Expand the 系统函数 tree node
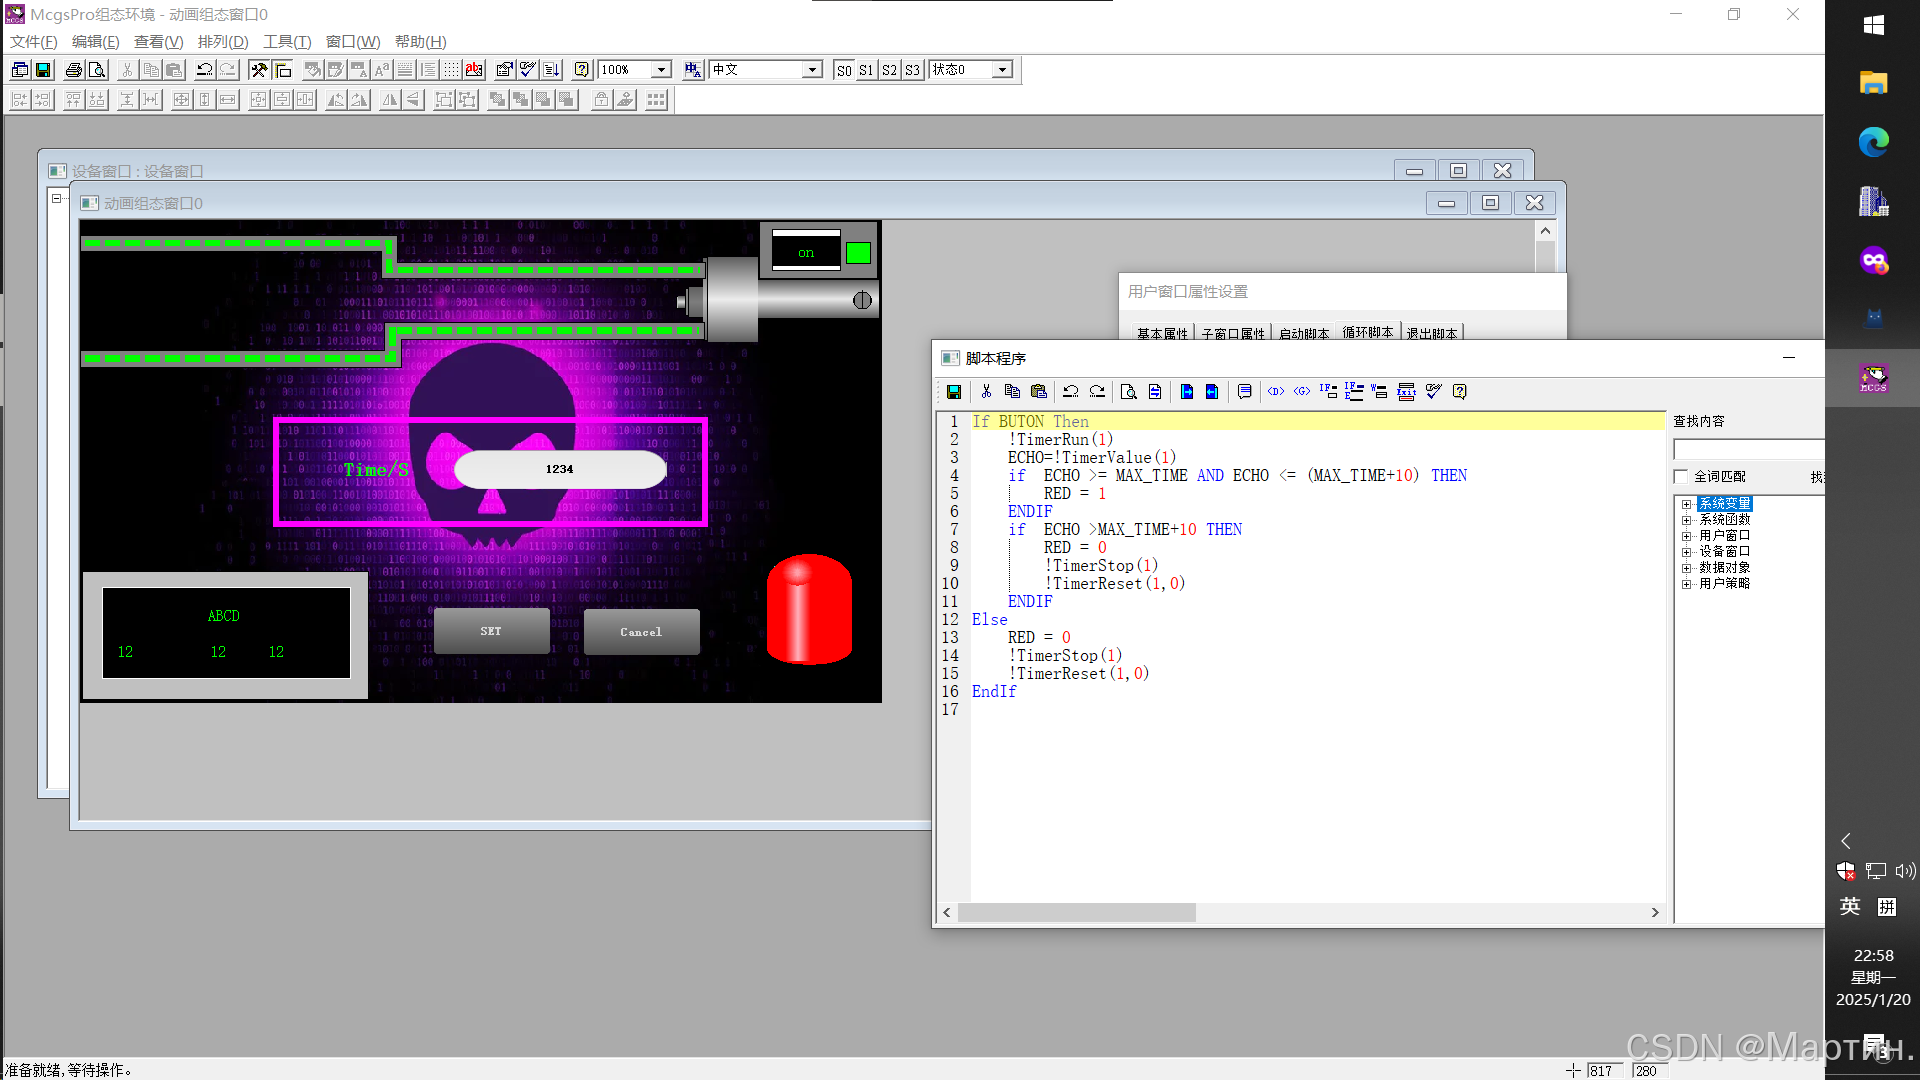Image resolution: width=1920 pixels, height=1080 pixels. point(1687,520)
